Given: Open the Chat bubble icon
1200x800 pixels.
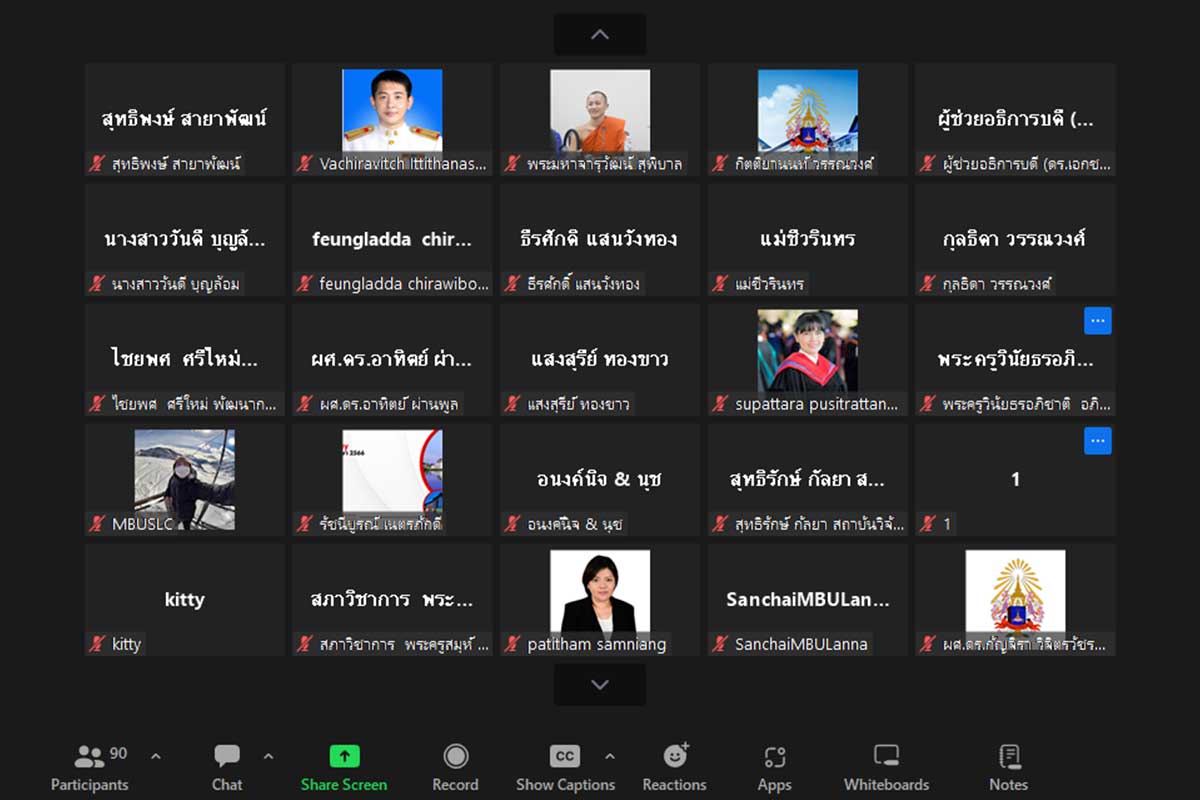Looking at the screenshot, I should coord(227,756).
